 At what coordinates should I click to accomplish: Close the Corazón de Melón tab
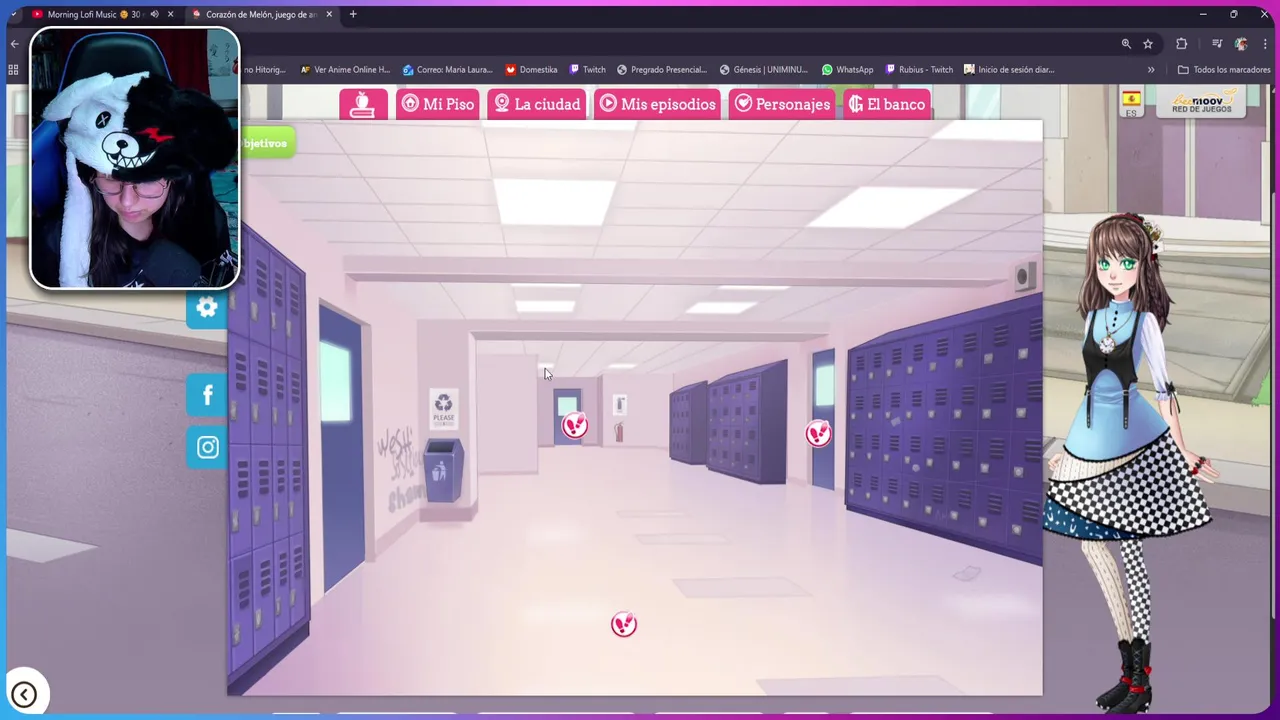pos(329,14)
